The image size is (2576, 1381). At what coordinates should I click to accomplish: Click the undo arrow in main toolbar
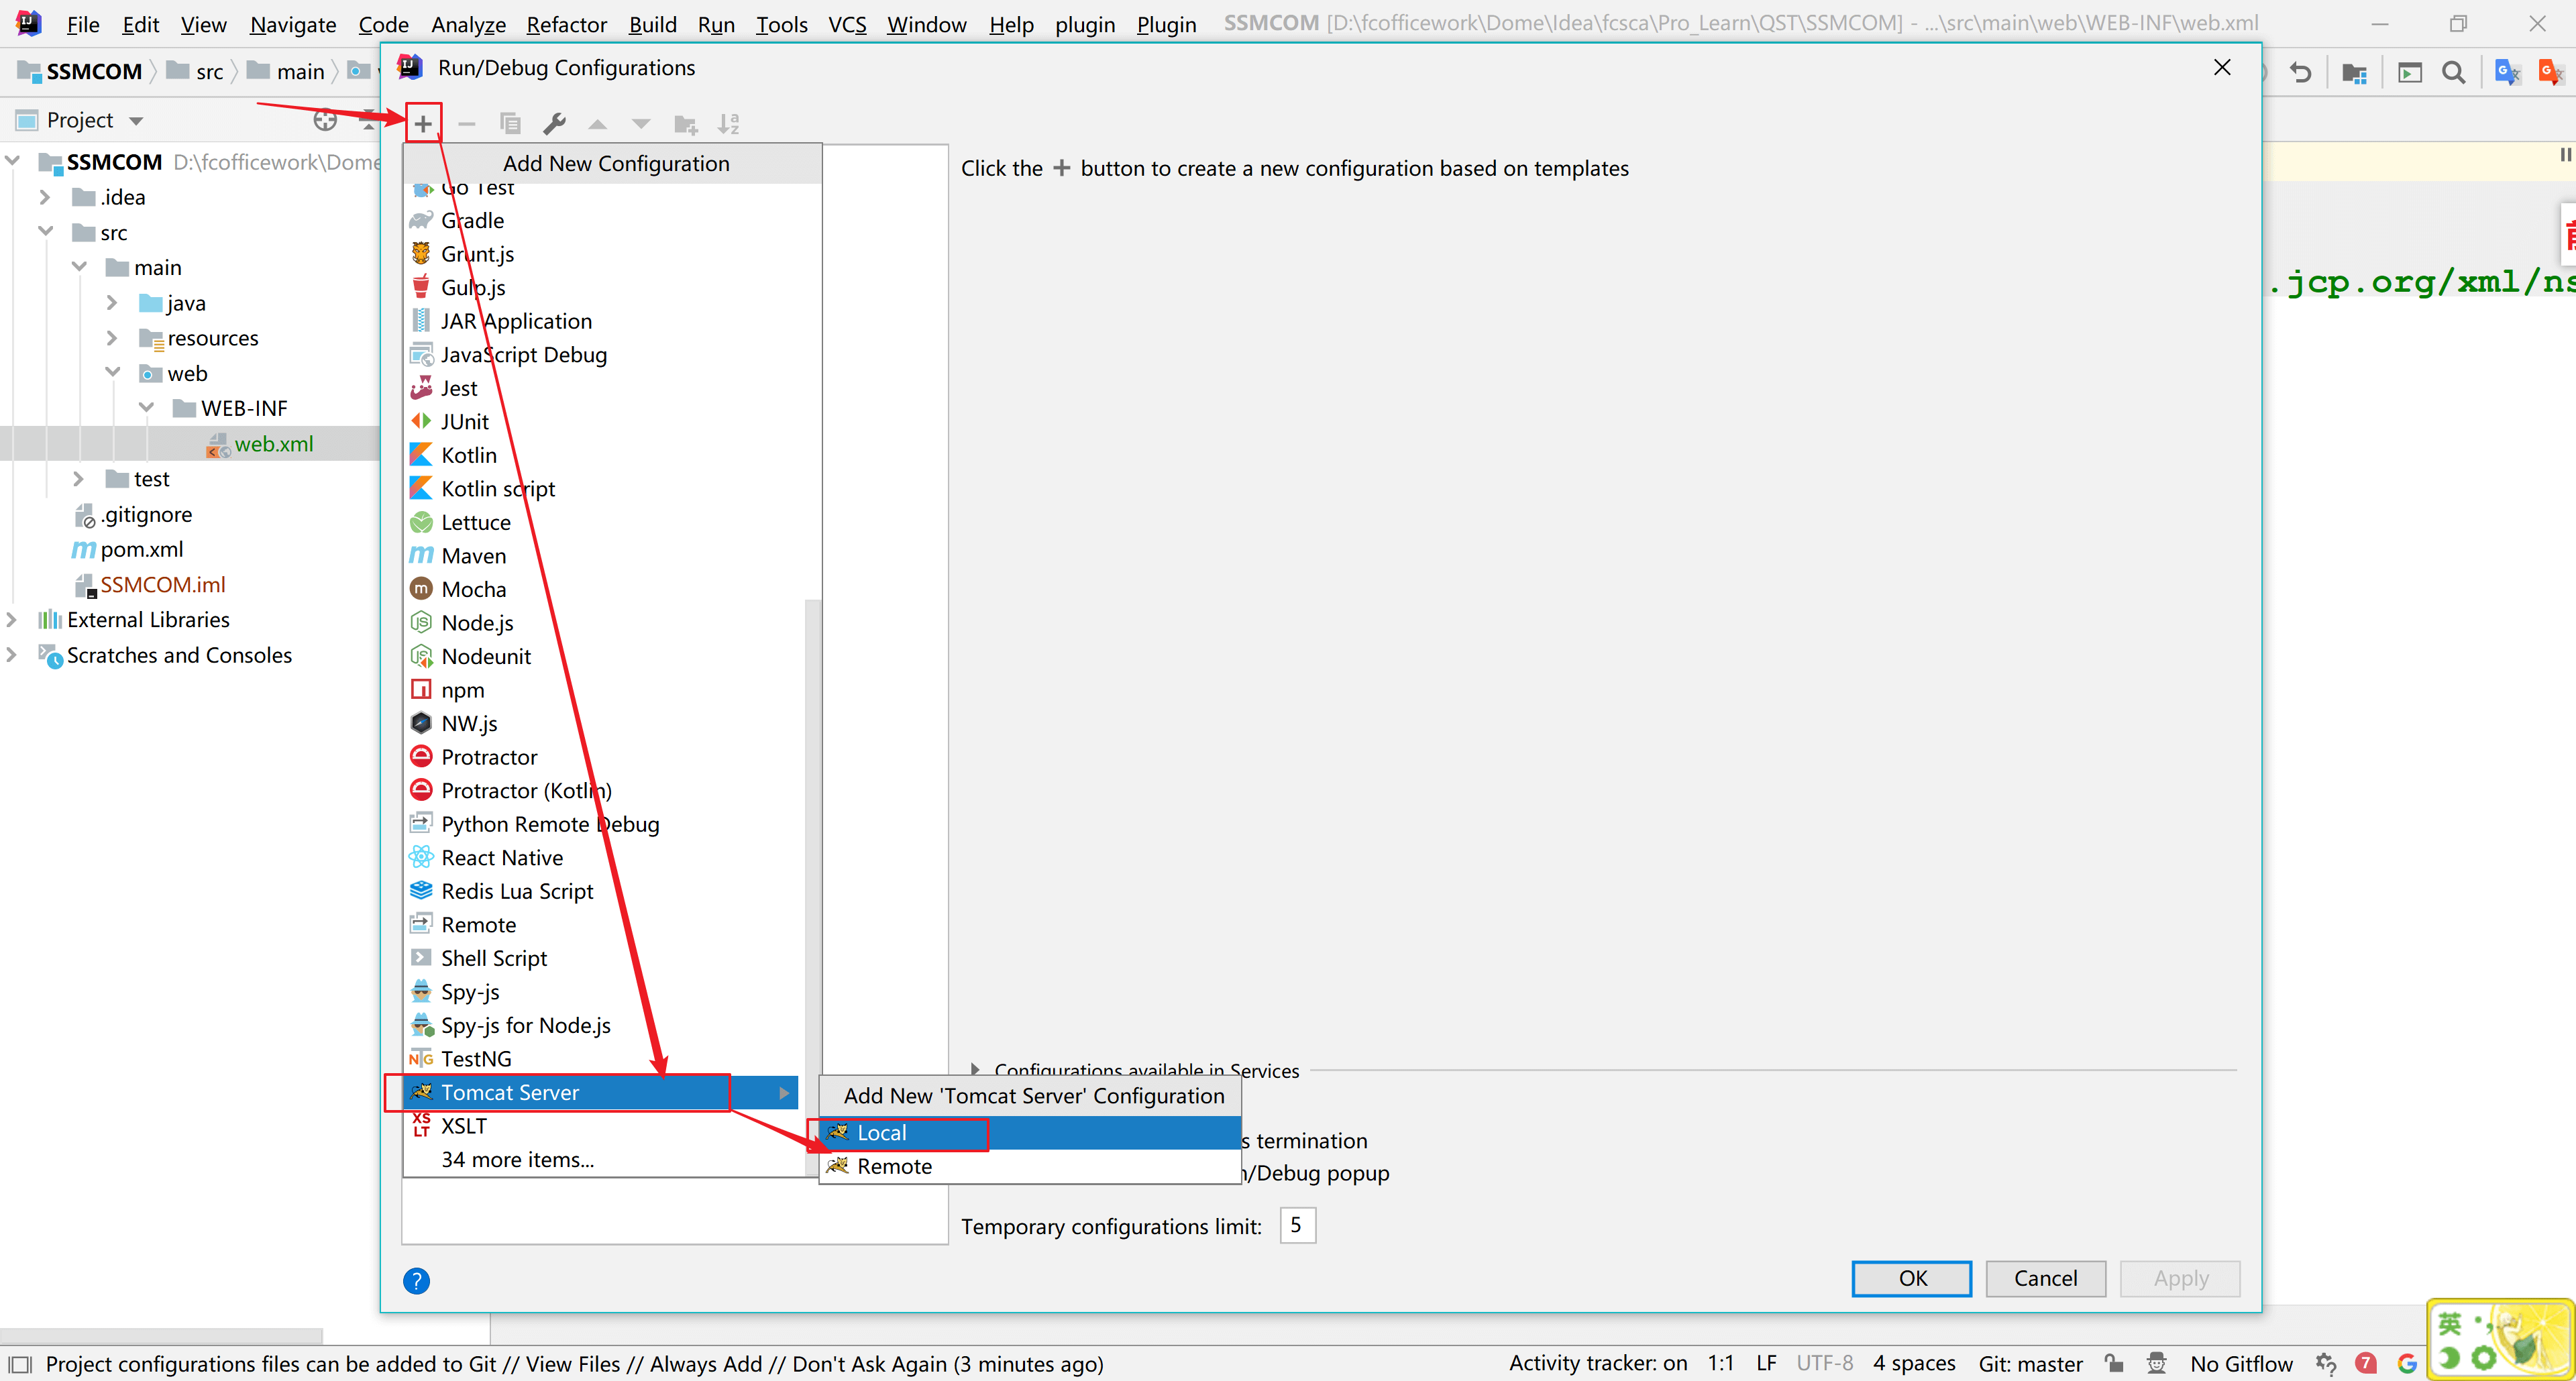click(x=2300, y=72)
